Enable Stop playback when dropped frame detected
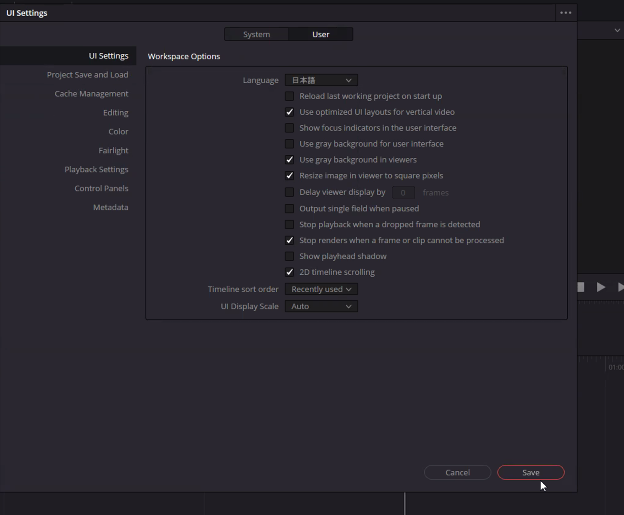Screen dimensions: 624x515 pos(290,225)
